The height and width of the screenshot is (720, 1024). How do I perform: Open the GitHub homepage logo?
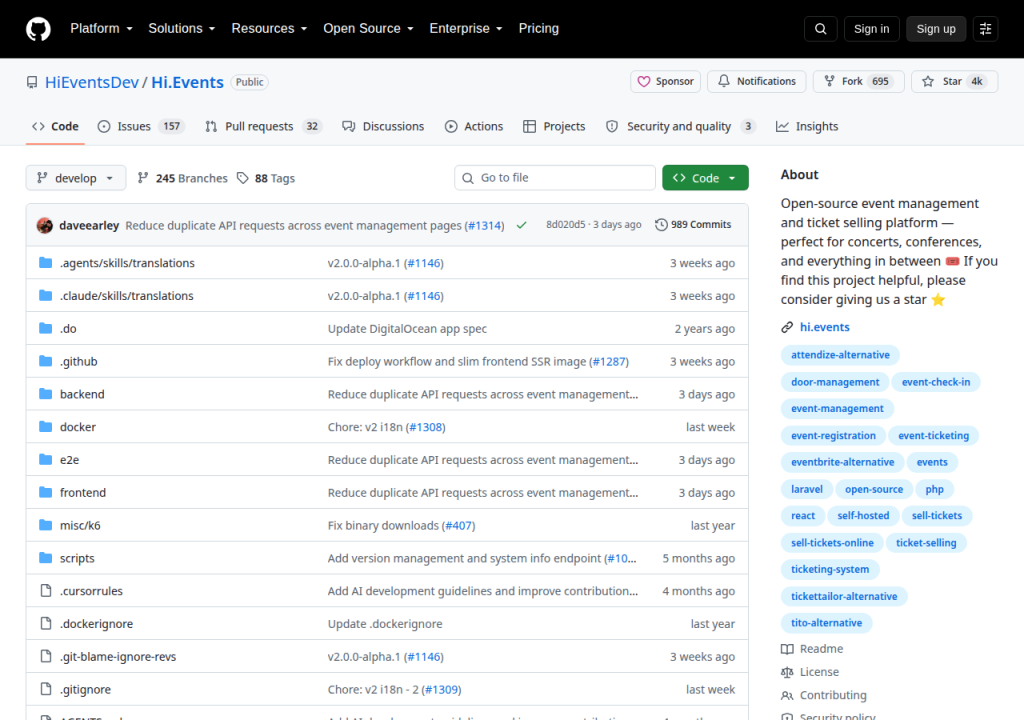pyautogui.click(x=38, y=29)
